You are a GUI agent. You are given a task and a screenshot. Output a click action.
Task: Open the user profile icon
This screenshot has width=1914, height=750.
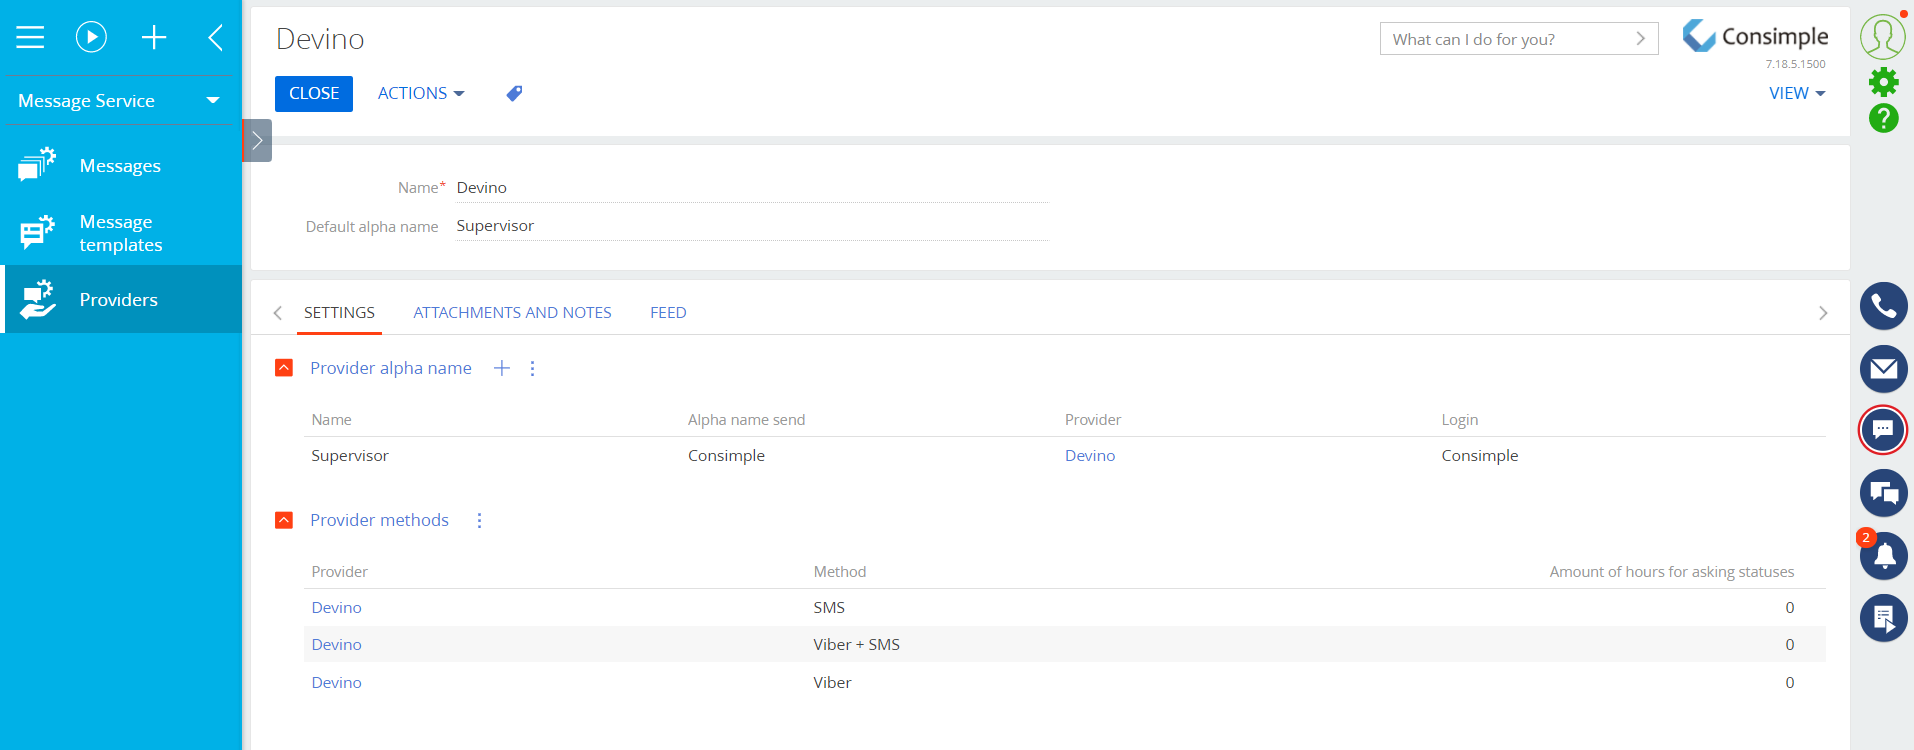(1883, 37)
